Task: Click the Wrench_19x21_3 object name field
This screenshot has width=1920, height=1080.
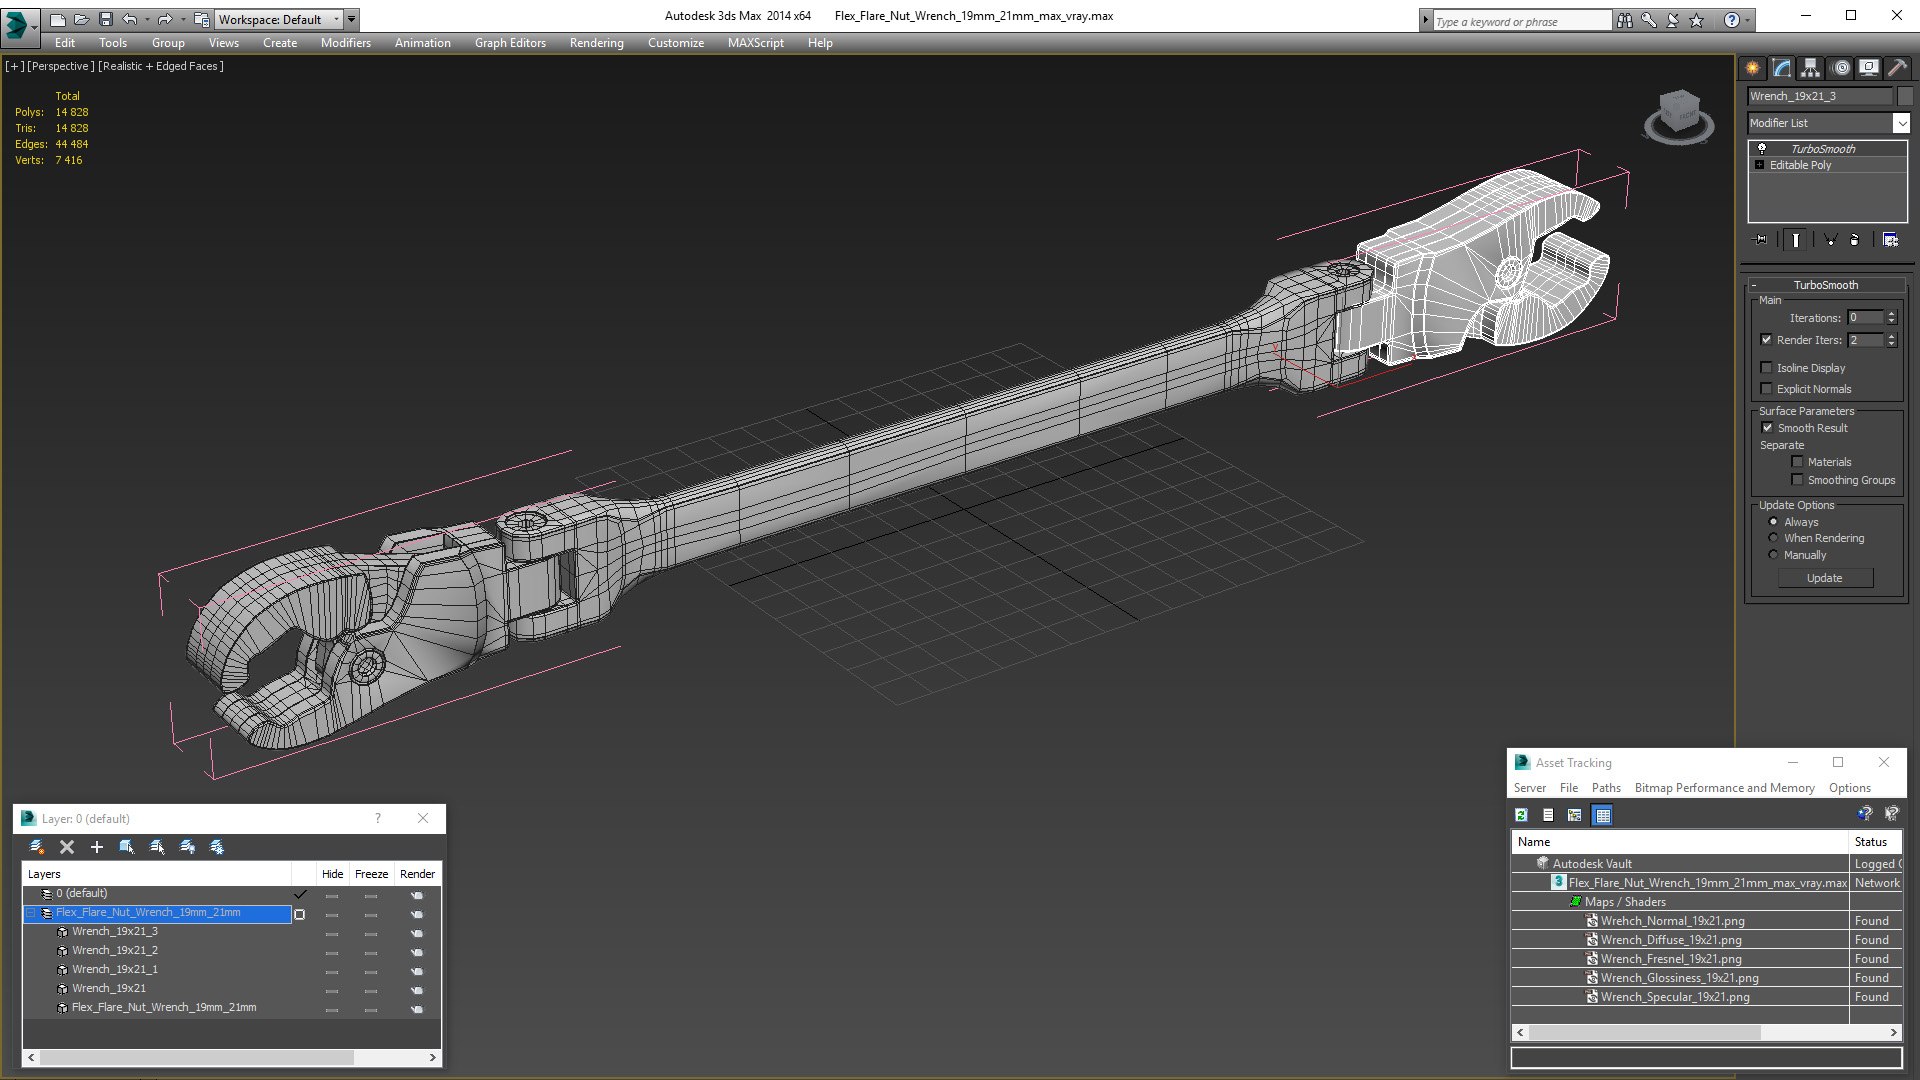Action: point(1819,96)
